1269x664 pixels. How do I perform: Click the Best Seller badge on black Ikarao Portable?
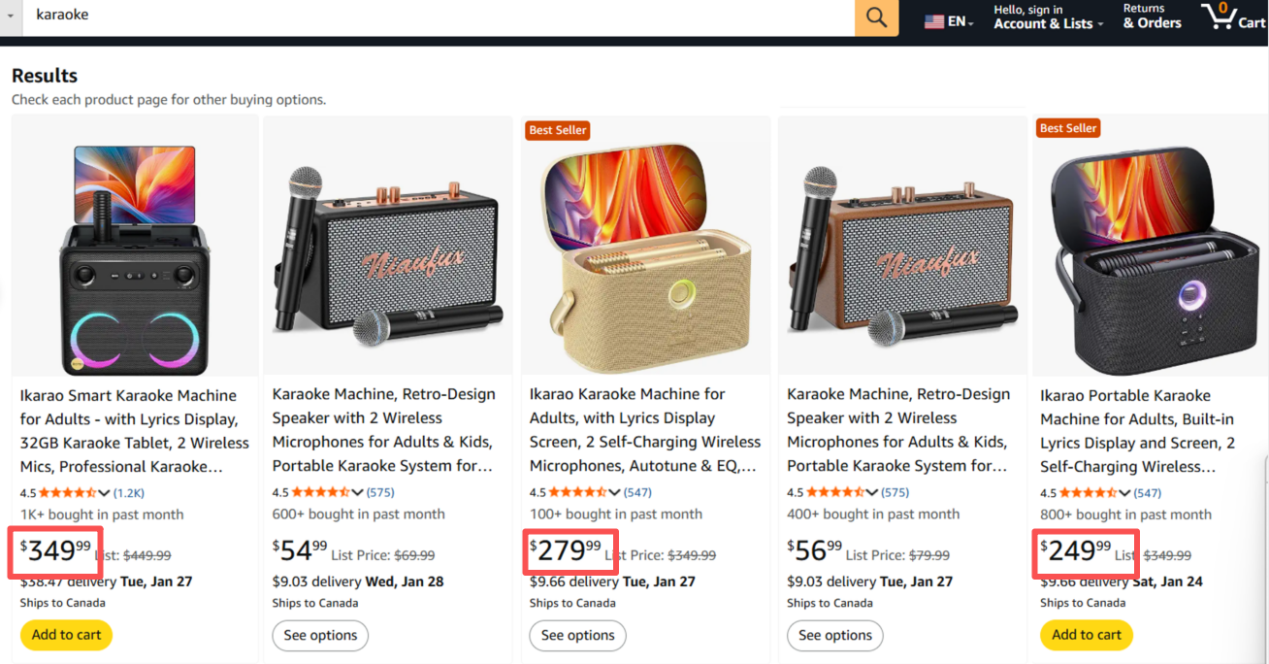point(1069,128)
